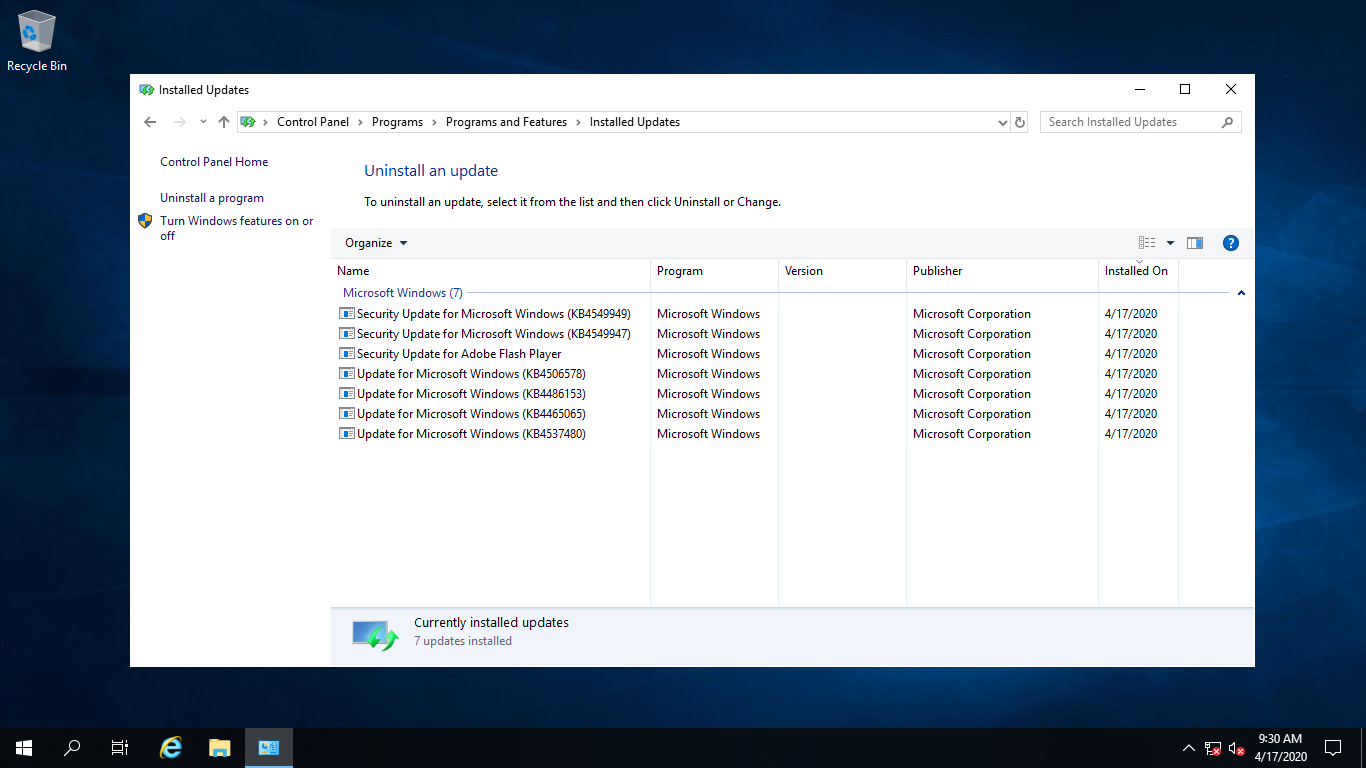1366x768 pixels.
Task: Click the icon beside Adobe Flash Player update
Action: tap(347, 354)
